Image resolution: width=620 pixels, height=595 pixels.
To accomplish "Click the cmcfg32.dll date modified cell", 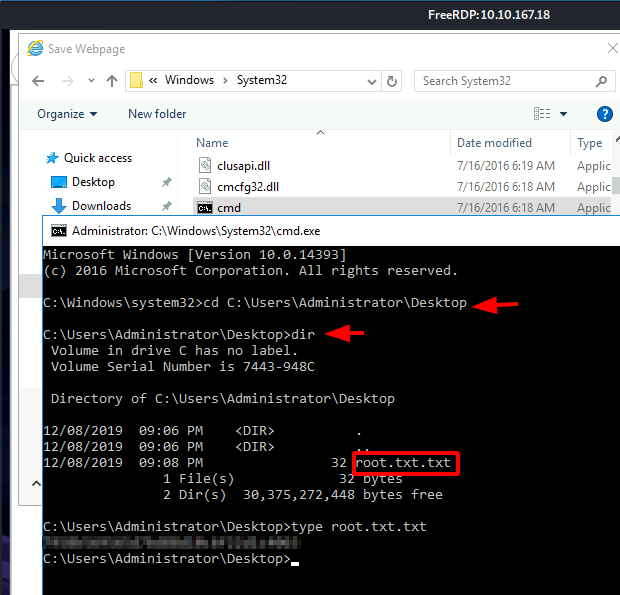I will point(506,187).
